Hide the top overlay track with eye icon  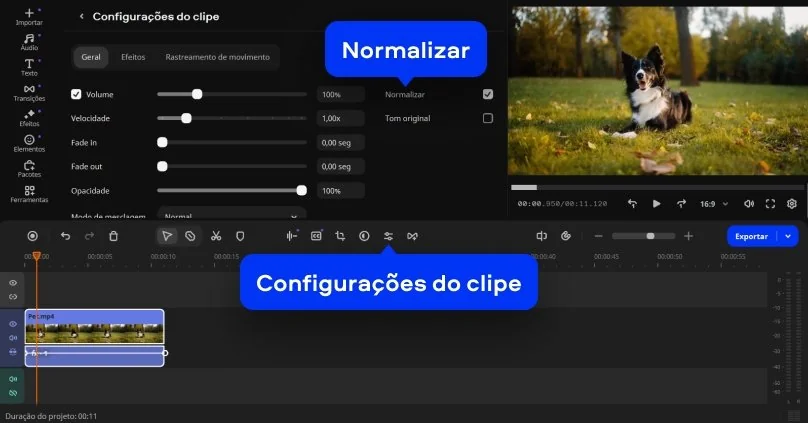click(13, 283)
